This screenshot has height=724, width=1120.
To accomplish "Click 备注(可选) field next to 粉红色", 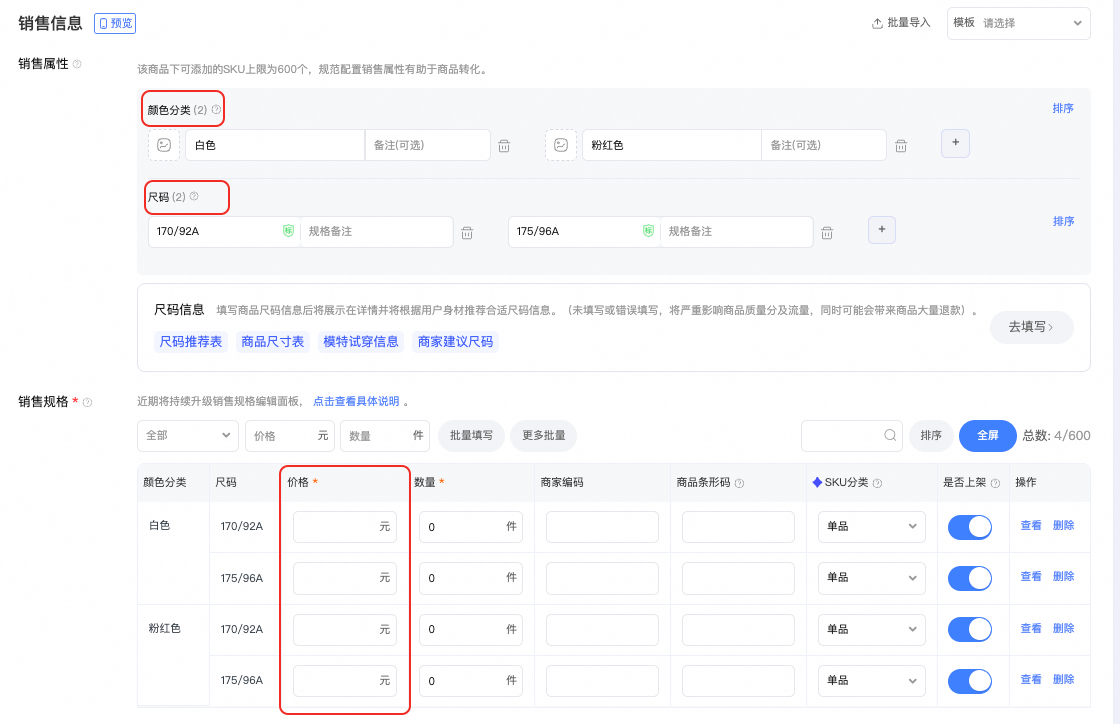I will coord(824,145).
